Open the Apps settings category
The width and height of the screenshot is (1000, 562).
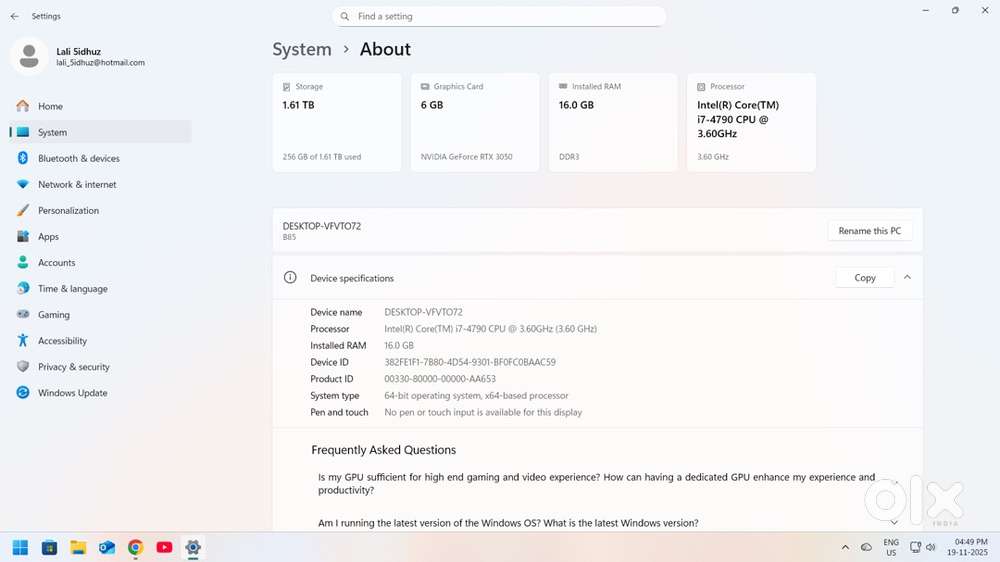coord(48,237)
